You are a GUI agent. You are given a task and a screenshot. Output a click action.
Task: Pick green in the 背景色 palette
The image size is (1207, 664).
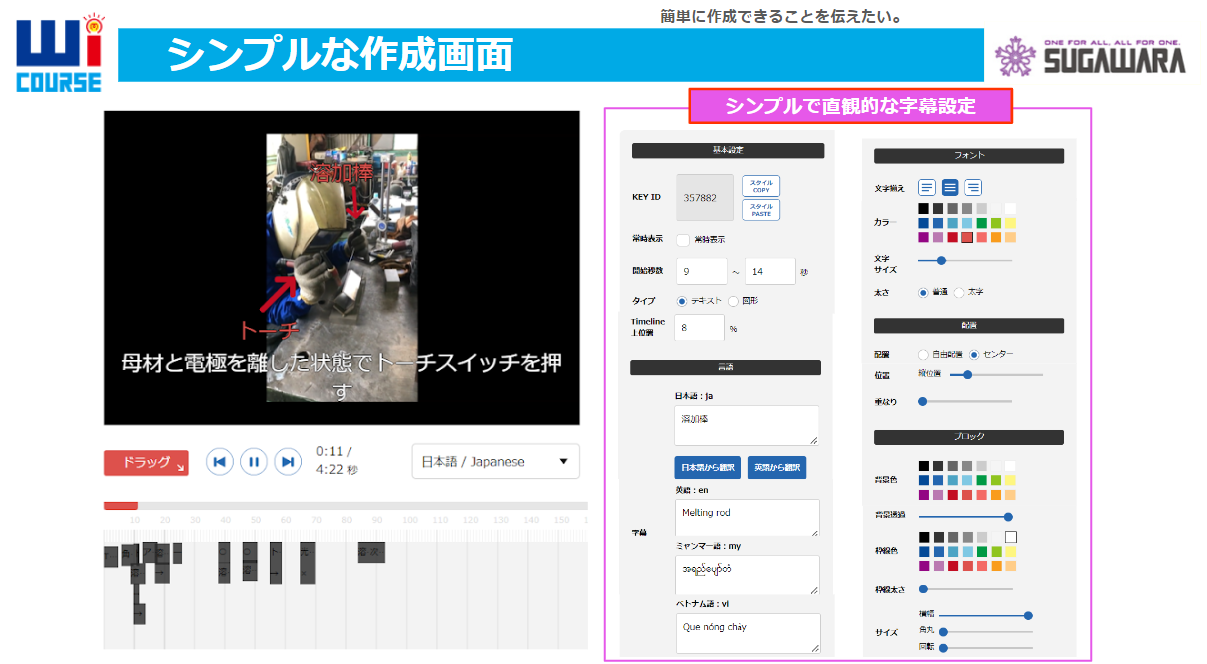pyautogui.click(x=982, y=480)
